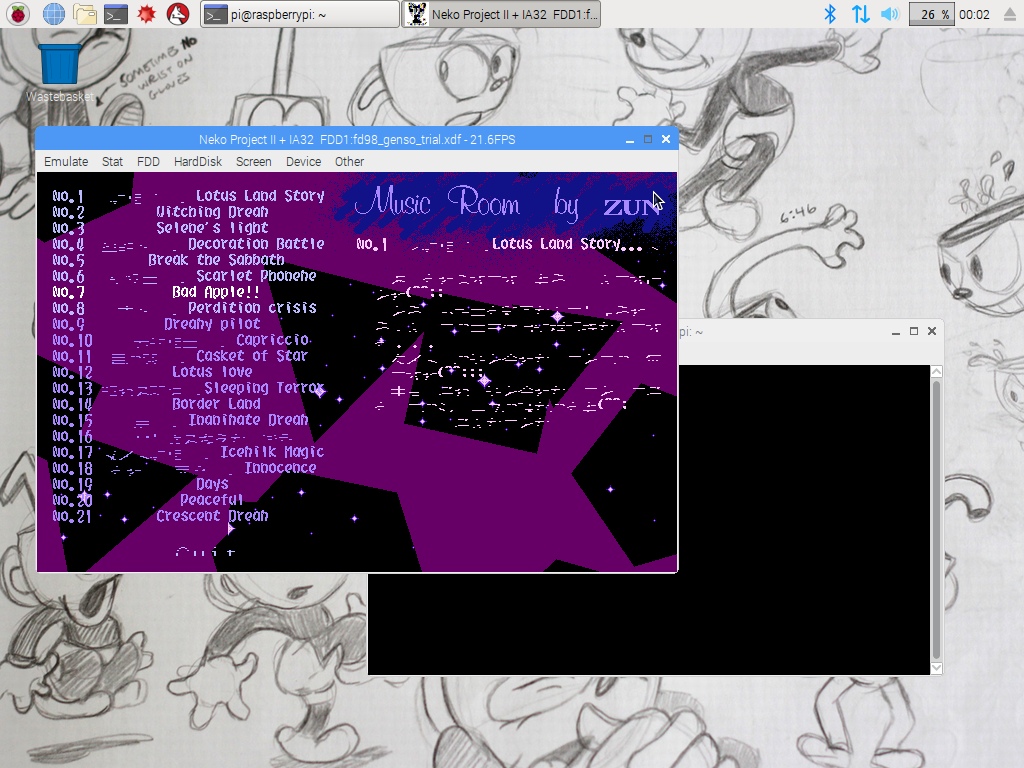This screenshot has width=1024, height=768.
Task: Open the Raspberry Pi main menu
Action: pyautogui.click(x=18, y=14)
